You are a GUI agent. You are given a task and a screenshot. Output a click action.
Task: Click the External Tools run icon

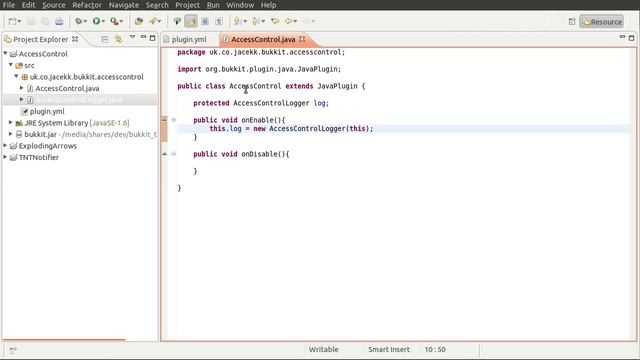pos(114,21)
